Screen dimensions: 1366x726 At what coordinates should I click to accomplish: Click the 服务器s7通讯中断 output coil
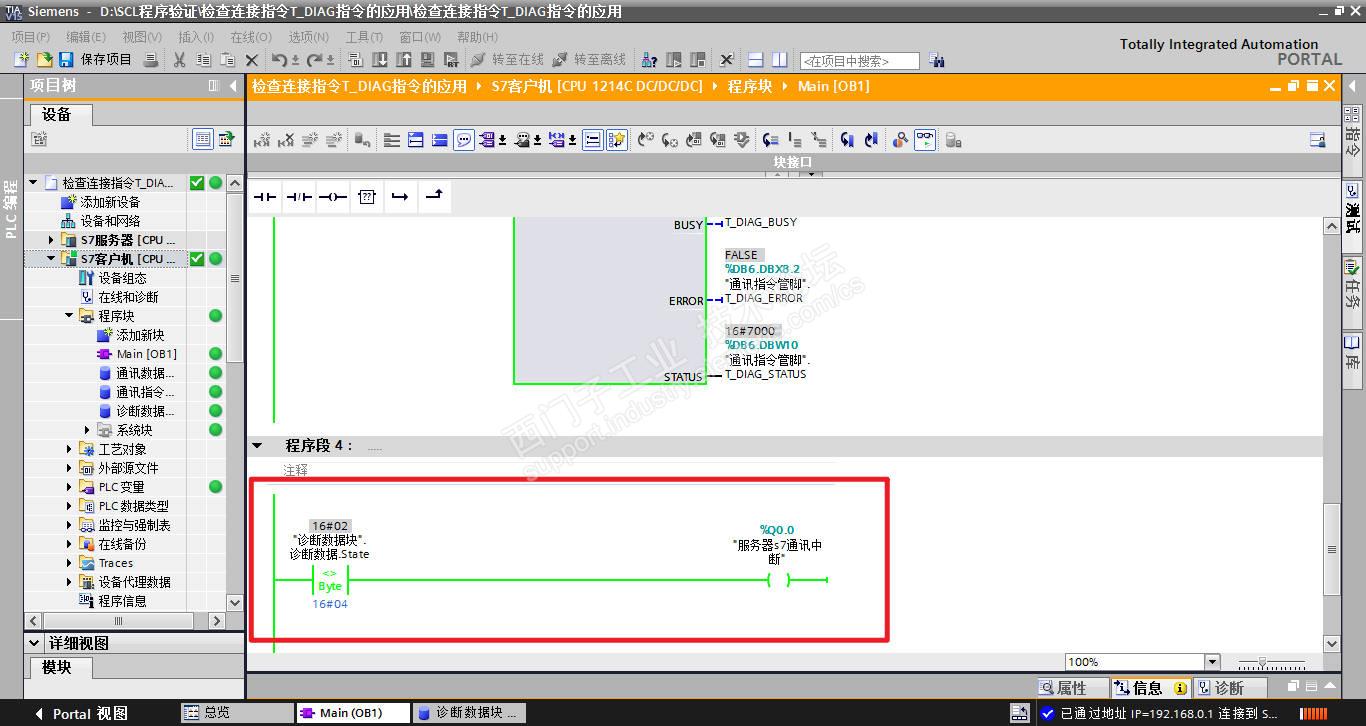[x=778, y=580]
